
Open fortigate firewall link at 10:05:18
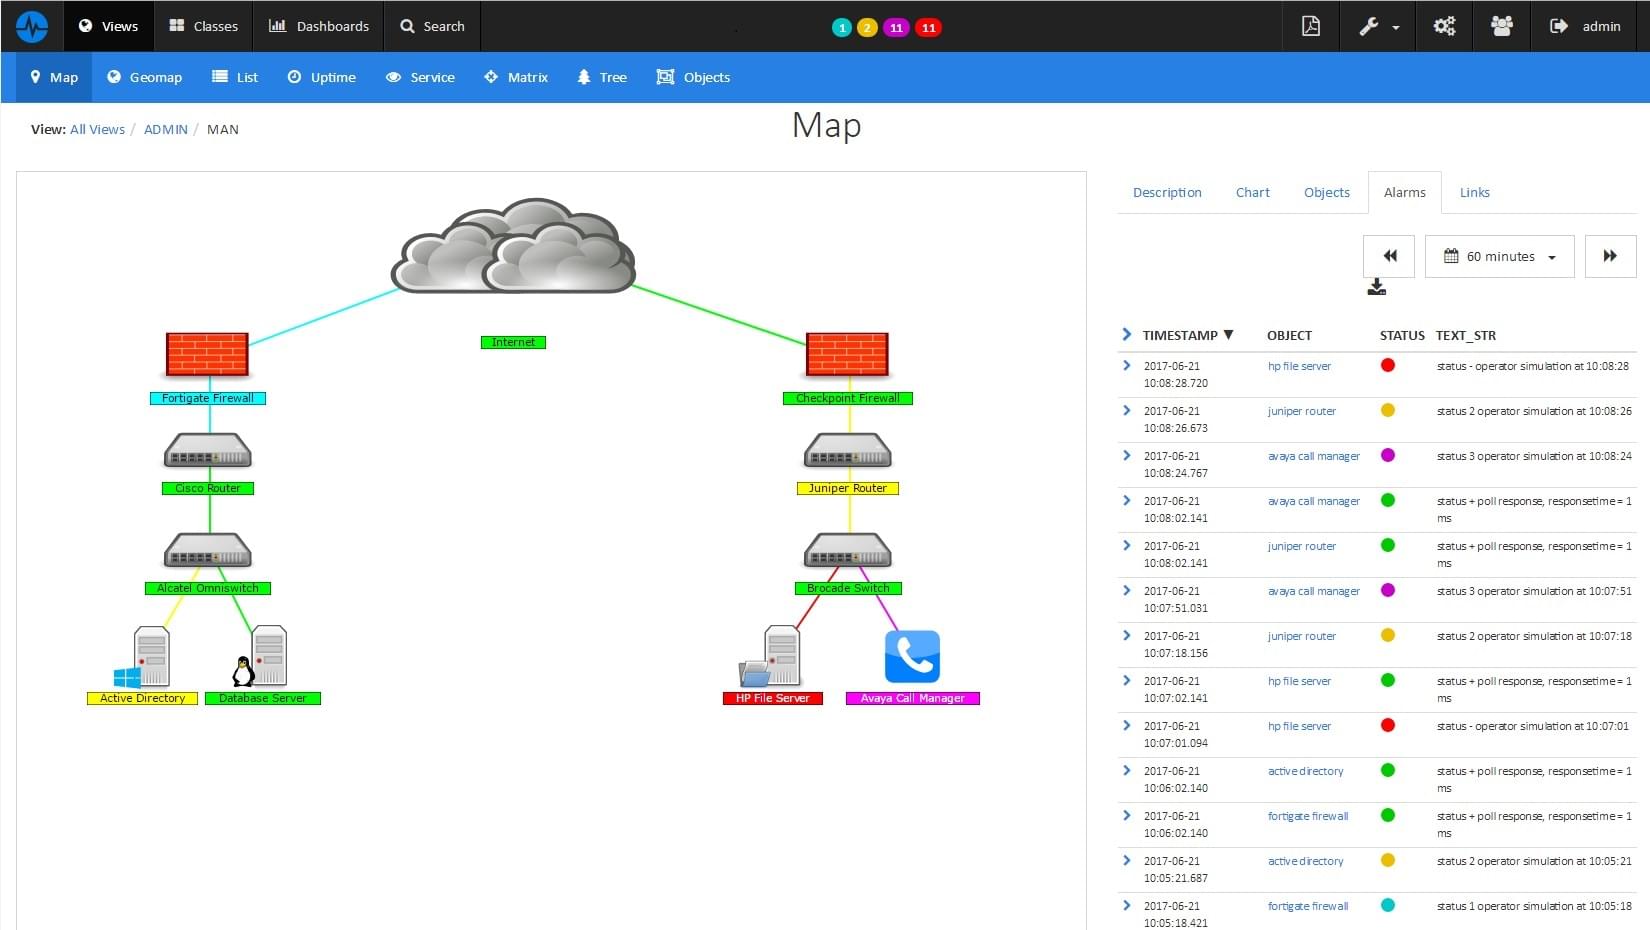click(x=1307, y=906)
